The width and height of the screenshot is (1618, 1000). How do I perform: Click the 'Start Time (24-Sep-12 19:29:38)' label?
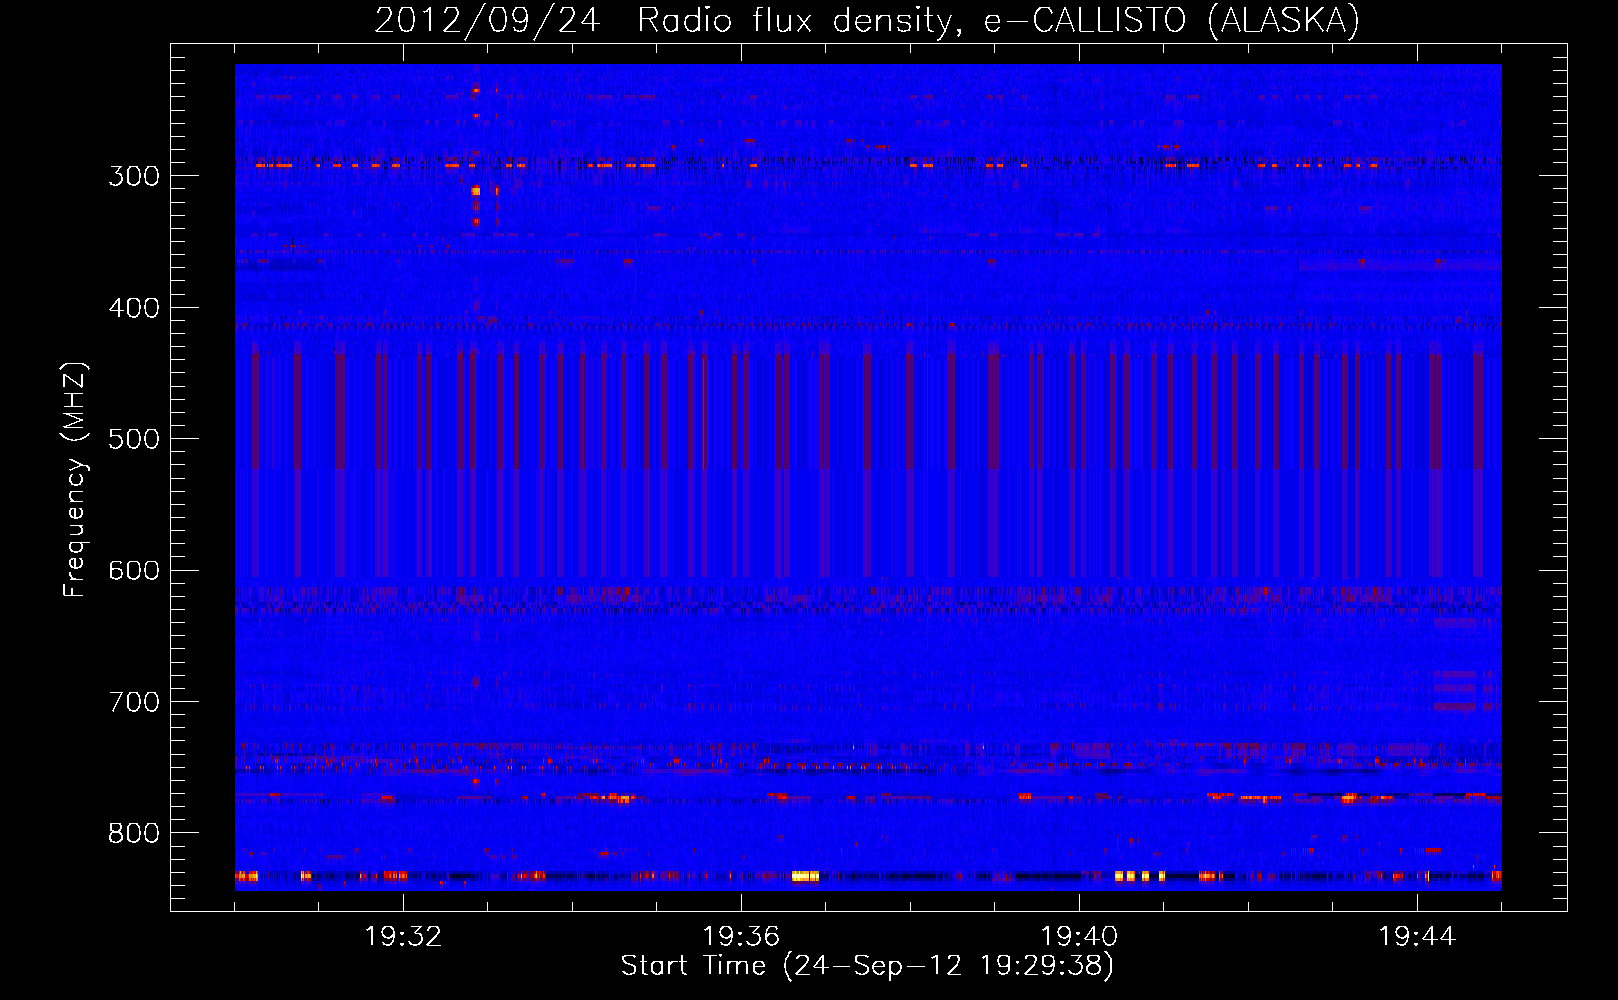[x=867, y=966]
